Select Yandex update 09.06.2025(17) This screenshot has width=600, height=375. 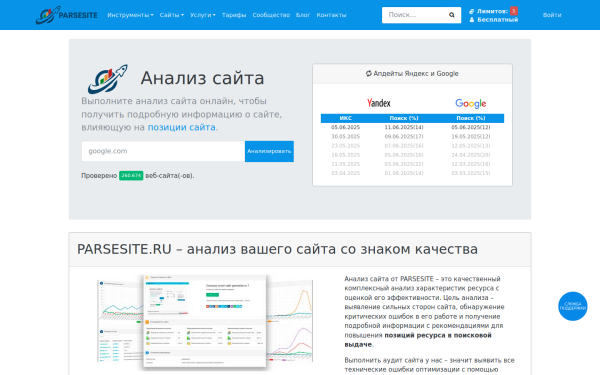(404, 137)
